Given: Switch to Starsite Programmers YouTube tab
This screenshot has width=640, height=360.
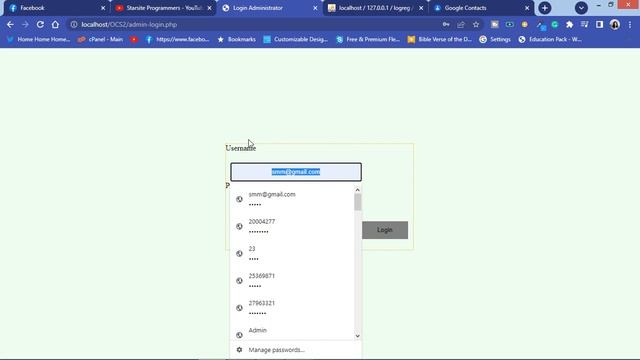Looking at the screenshot, I should [163, 8].
